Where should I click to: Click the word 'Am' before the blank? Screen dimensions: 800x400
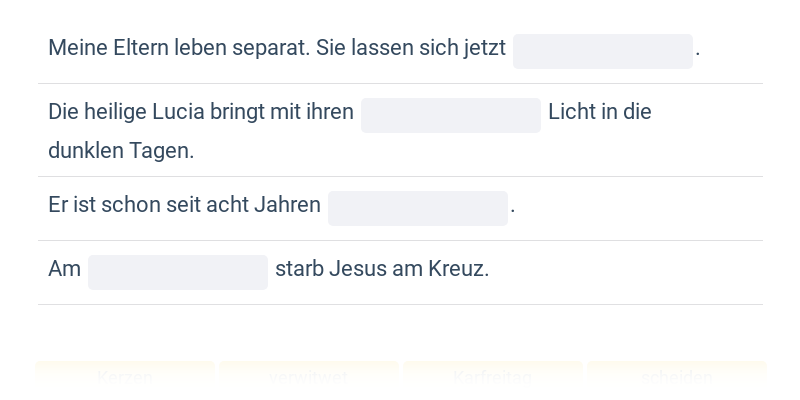[64, 269]
